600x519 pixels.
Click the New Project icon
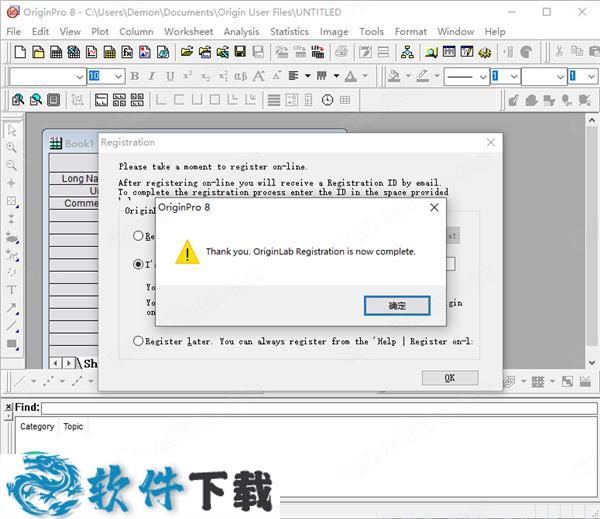pos(20,52)
